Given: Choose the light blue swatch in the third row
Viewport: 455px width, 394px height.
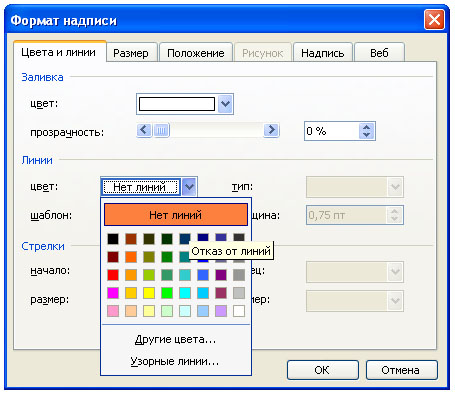Looking at the screenshot, I should 203,275.
